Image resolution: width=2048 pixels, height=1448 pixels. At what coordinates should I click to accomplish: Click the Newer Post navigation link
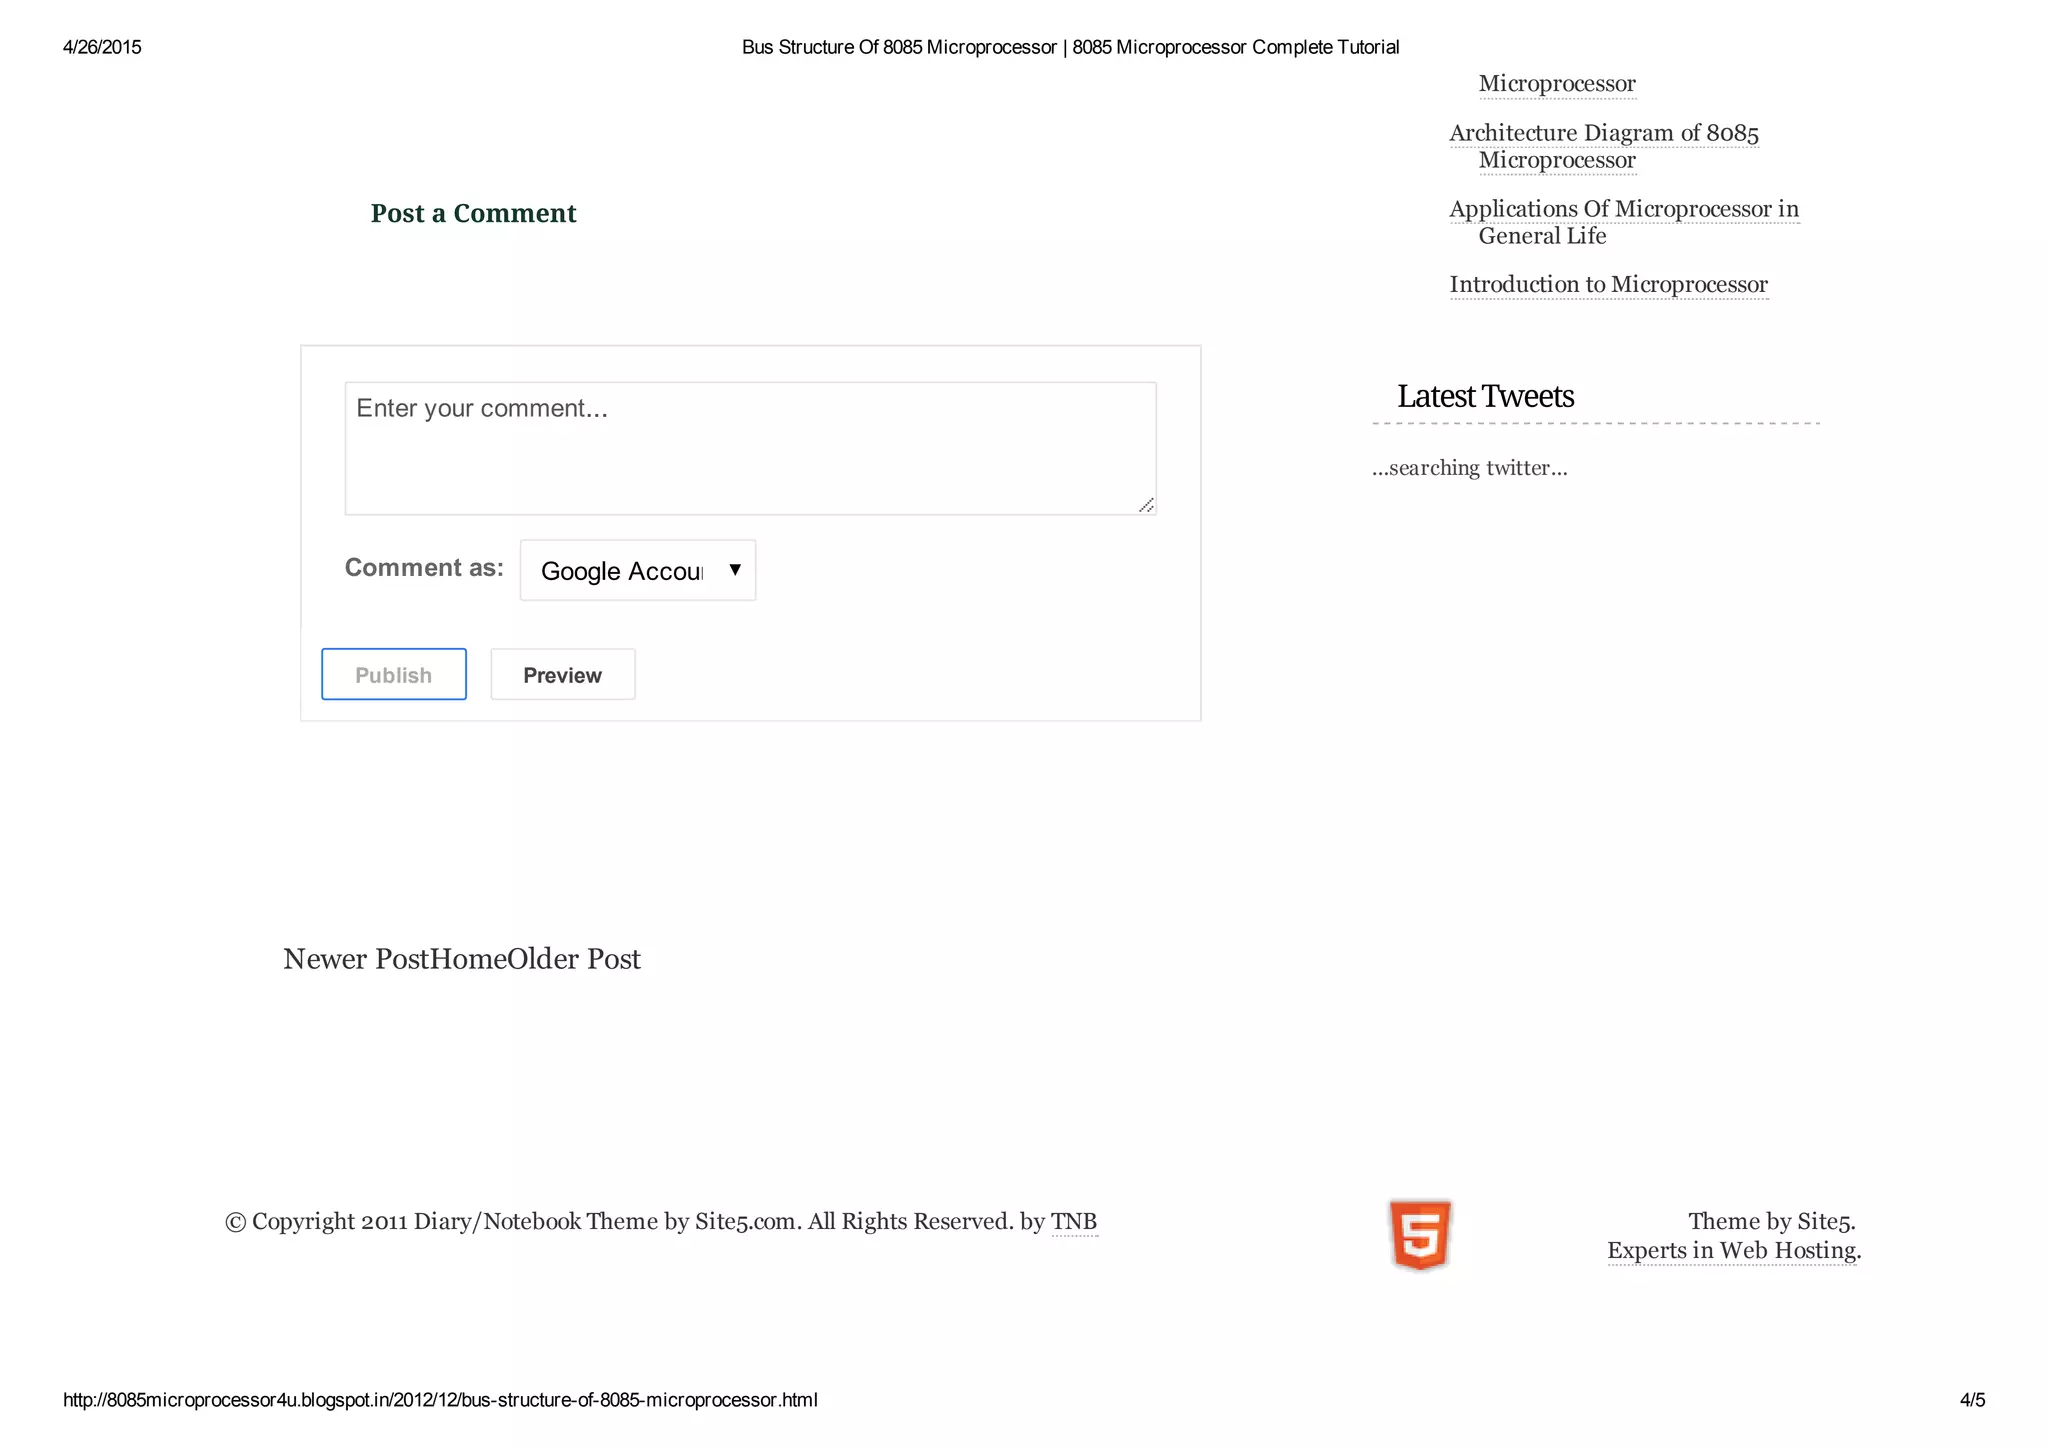click(x=356, y=958)
